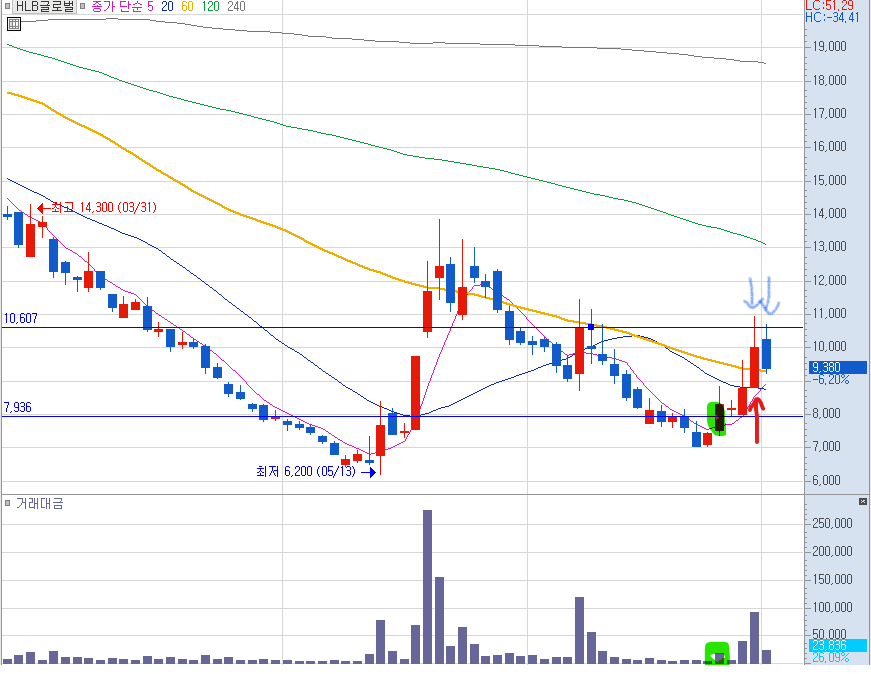Click the HC:-34.41 indicator
The image size is (871, 674).
pos(832,18)
